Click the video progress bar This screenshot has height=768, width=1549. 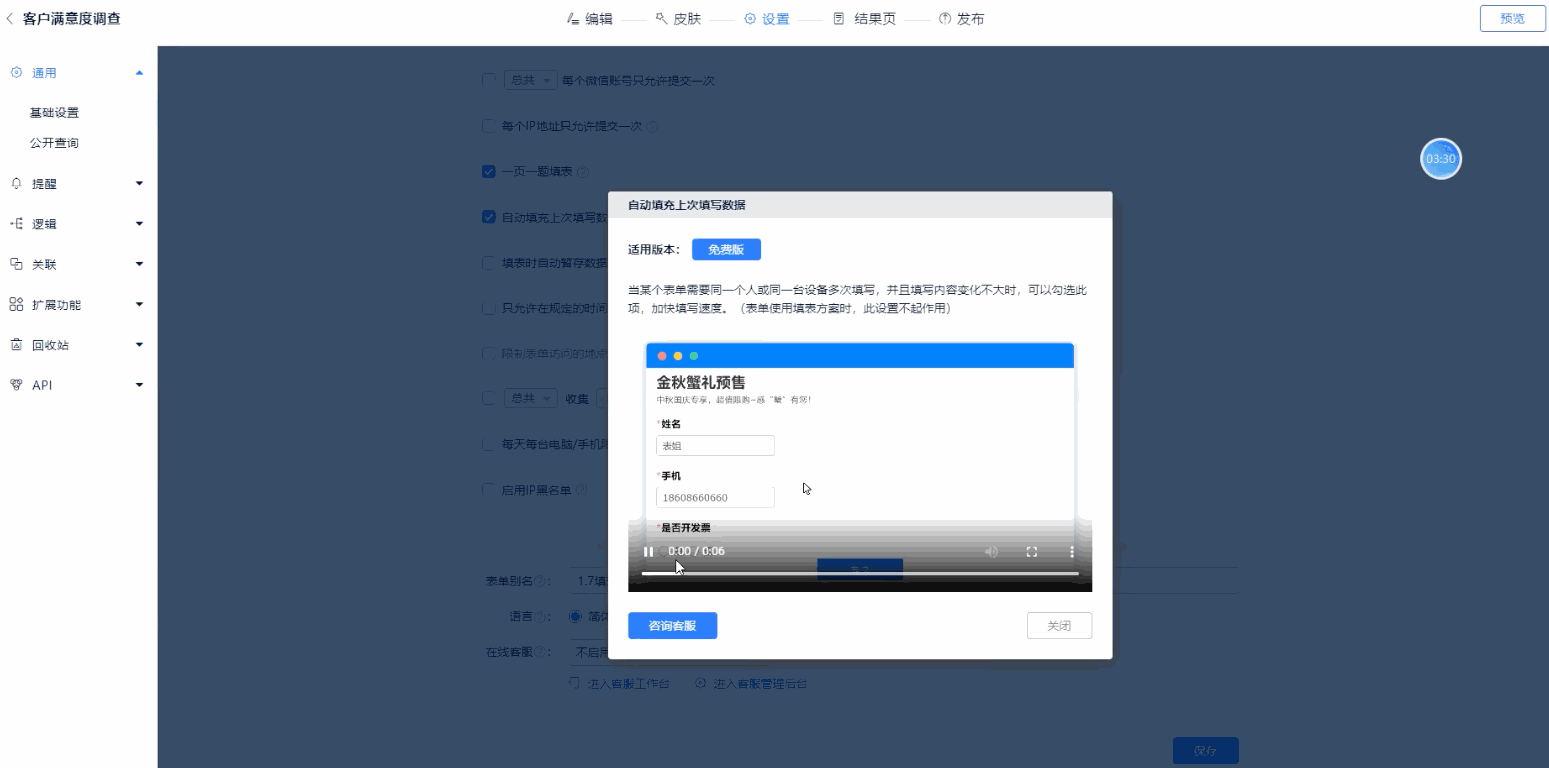860,574
